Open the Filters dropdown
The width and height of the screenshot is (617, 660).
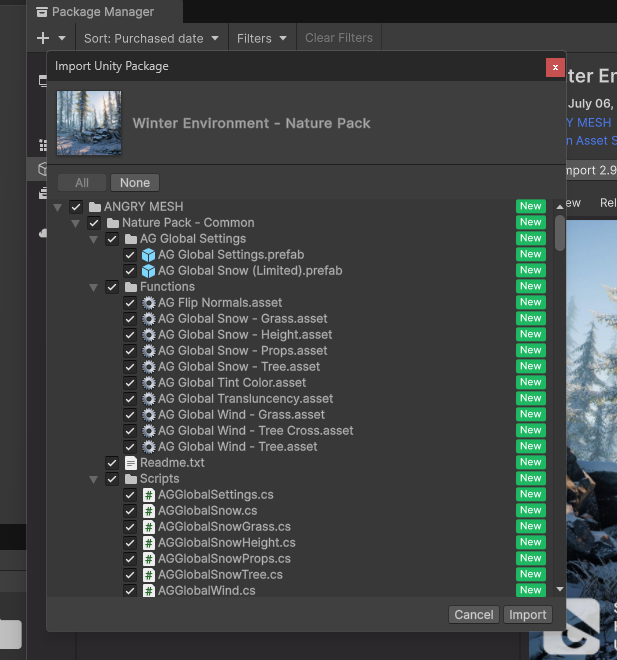click(262, 38)
